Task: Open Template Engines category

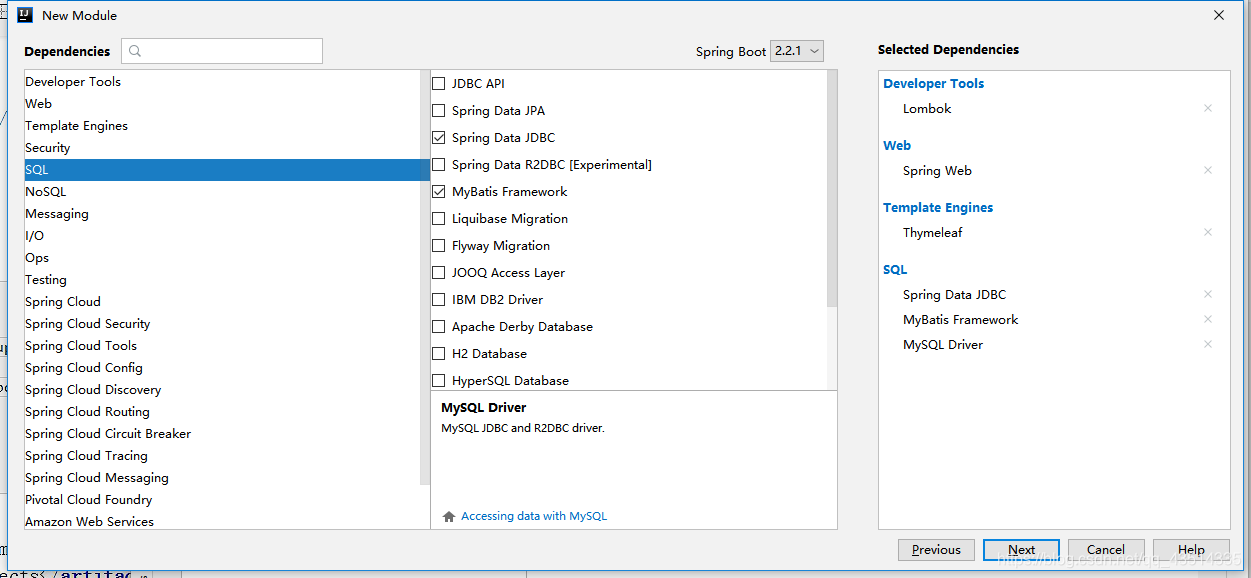Action: point(222,125)
